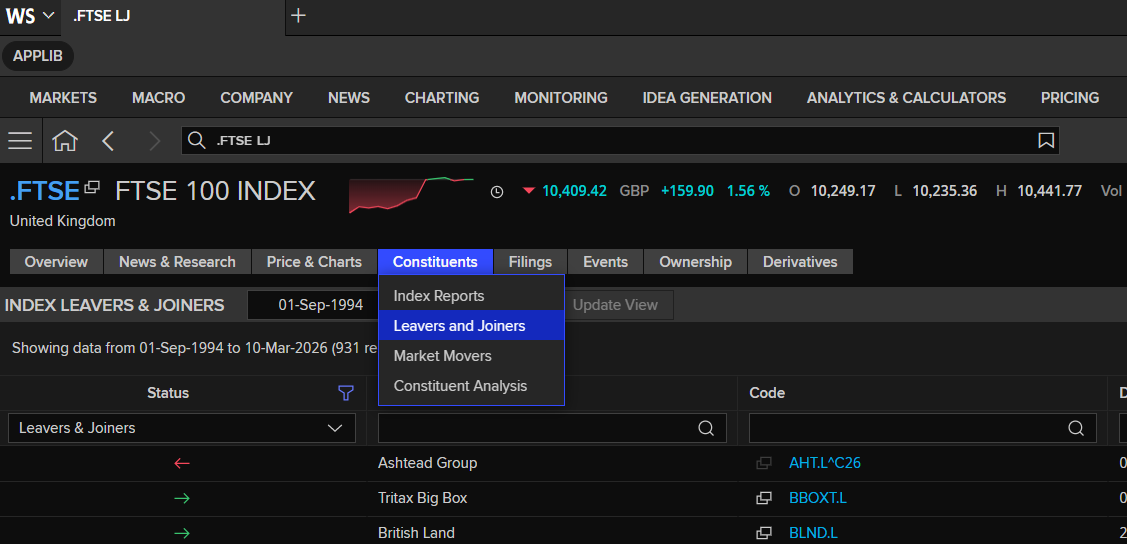This screenshot has height=544, width=1127.
Task: Click the Ashtead Group name cell
Action: tap(428, 464)
